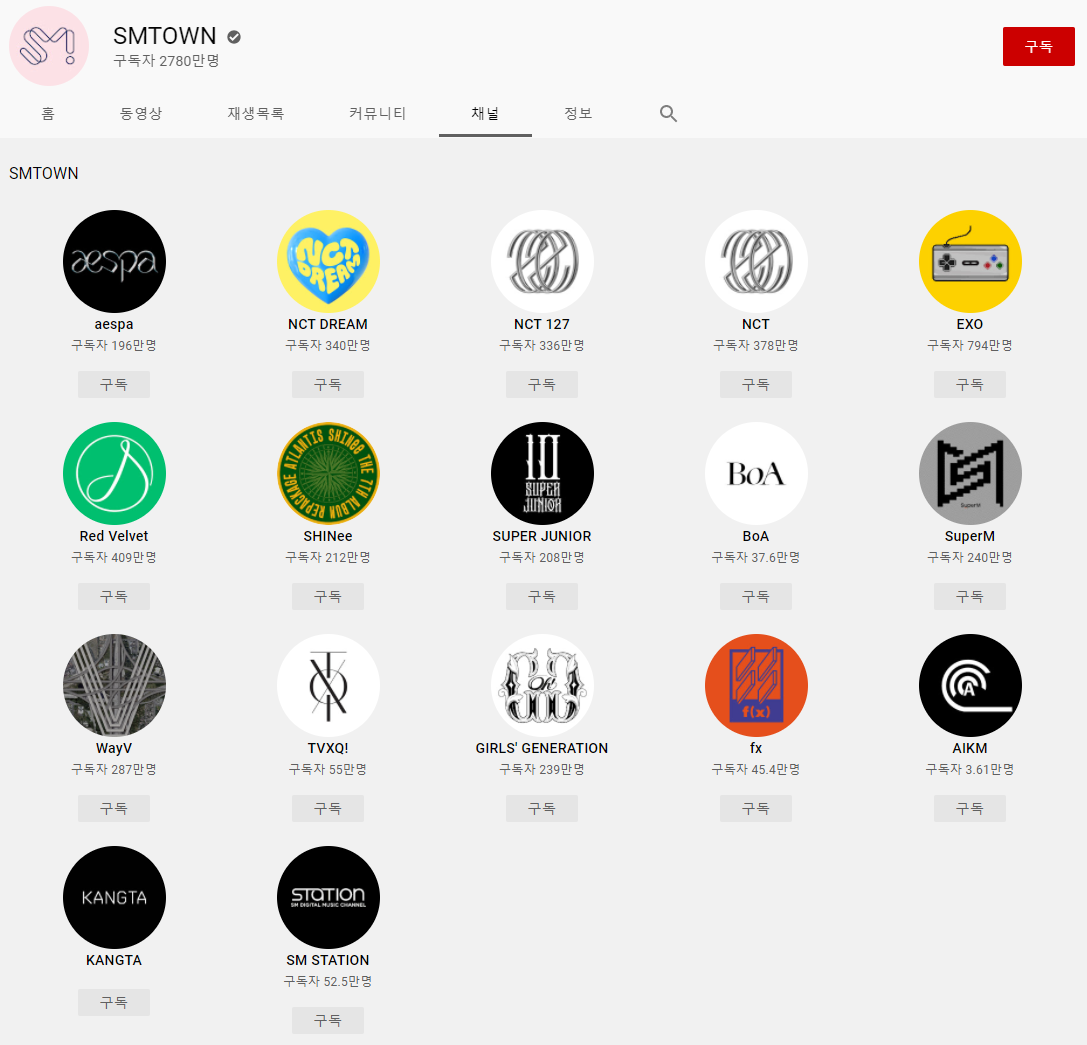Open the NCT DREAM heart logo

[328, 261]
